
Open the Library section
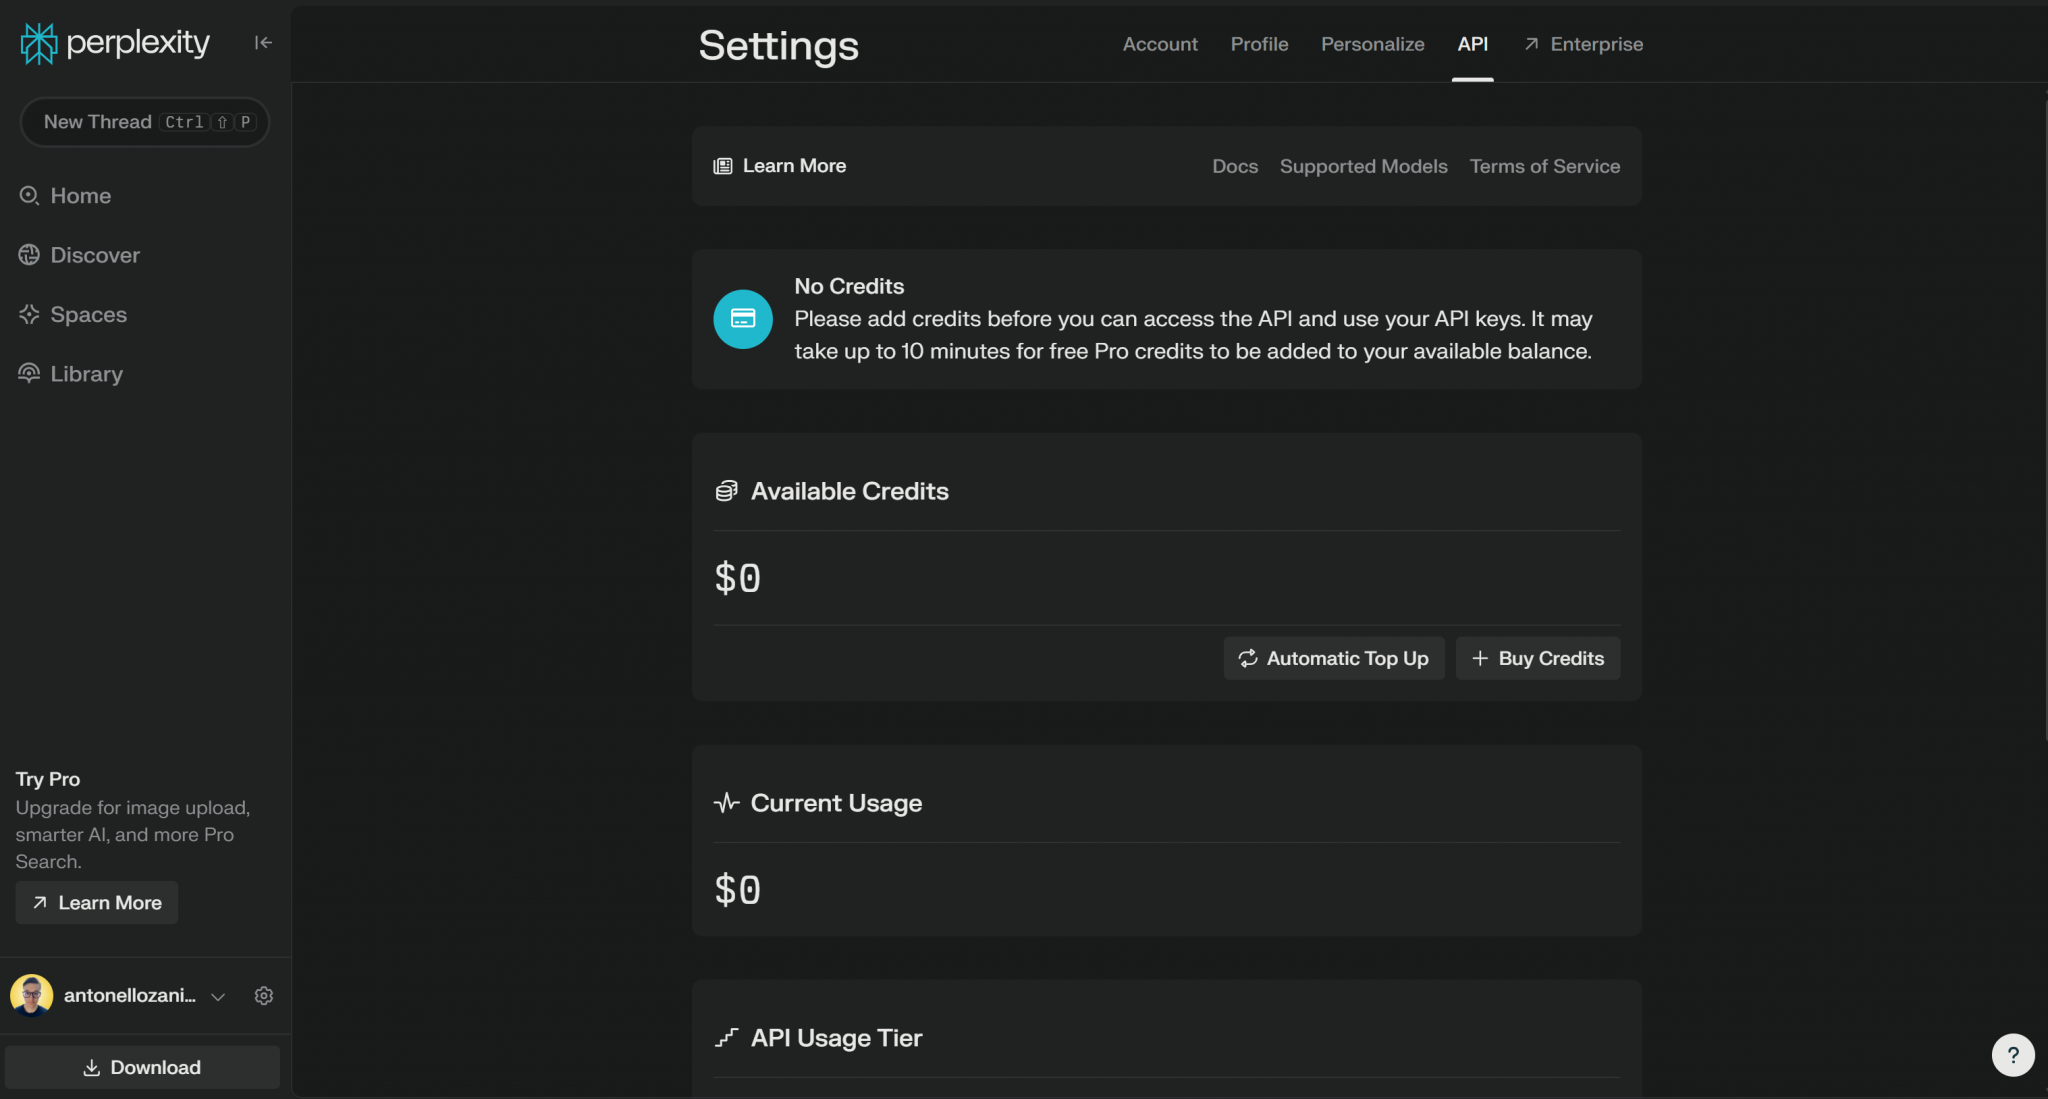click(85, 373)
